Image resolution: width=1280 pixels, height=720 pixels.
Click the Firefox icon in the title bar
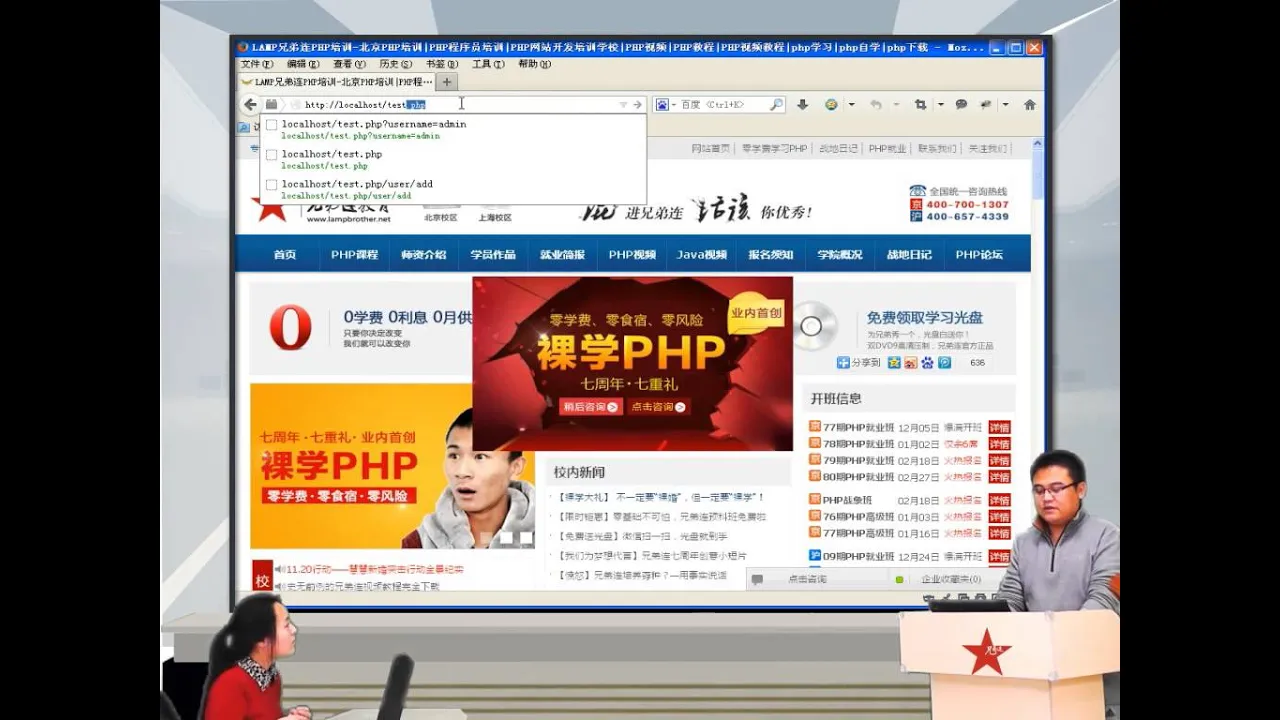coord(243,47)
